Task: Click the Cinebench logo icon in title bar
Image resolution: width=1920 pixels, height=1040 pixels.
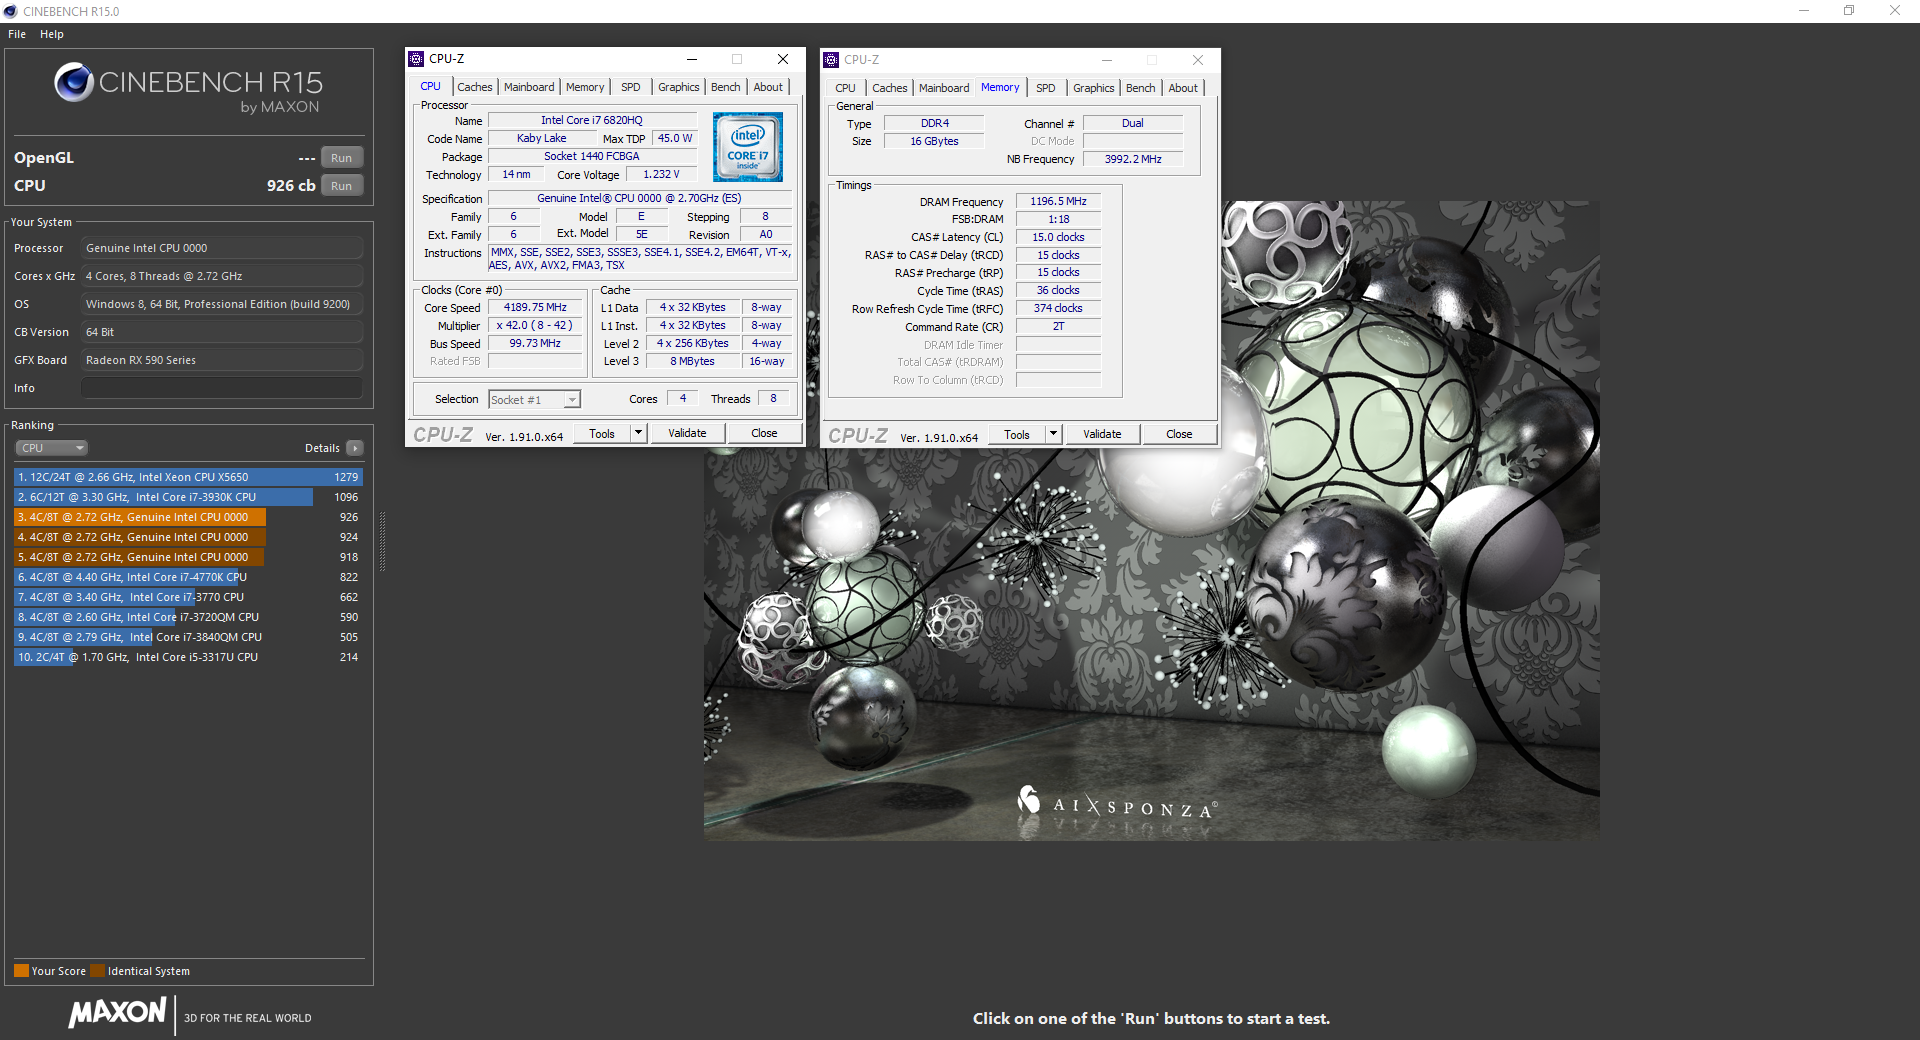Action: point(10,11)
